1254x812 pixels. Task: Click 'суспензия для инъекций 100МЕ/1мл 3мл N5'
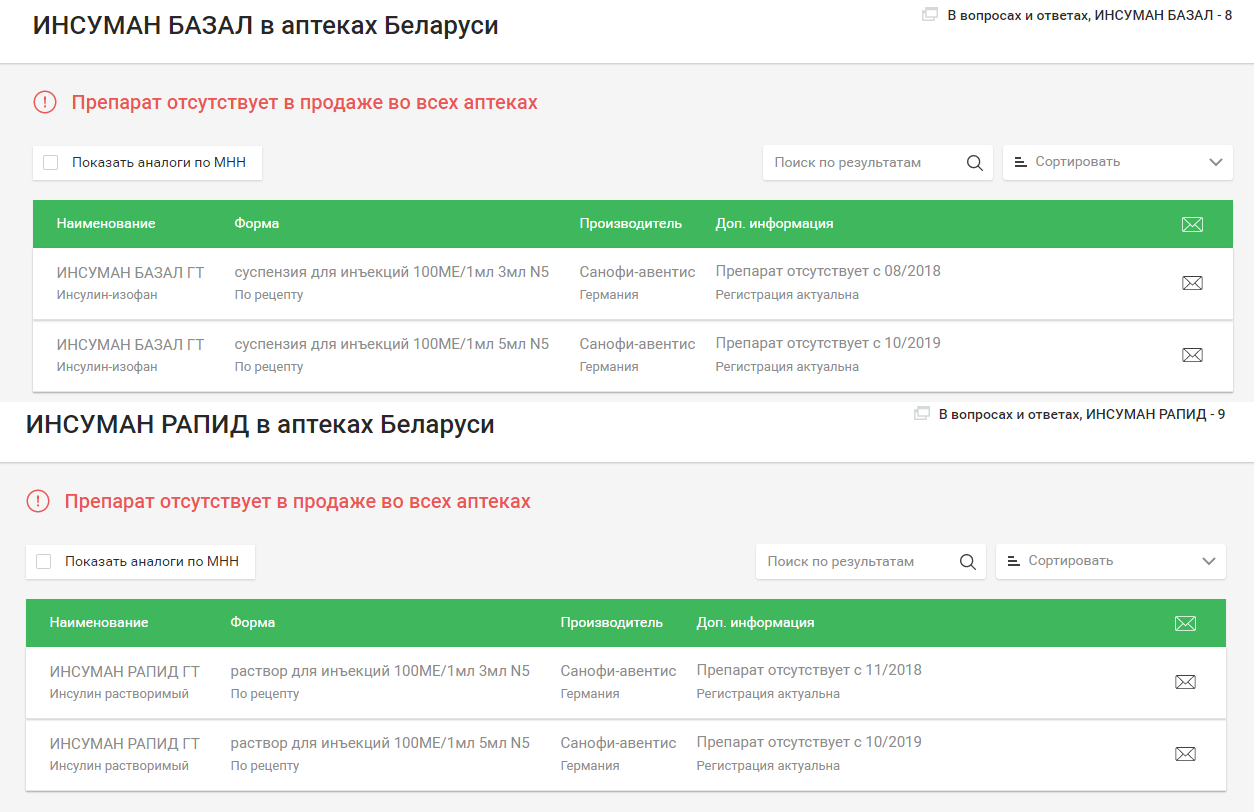pos(392,272)
